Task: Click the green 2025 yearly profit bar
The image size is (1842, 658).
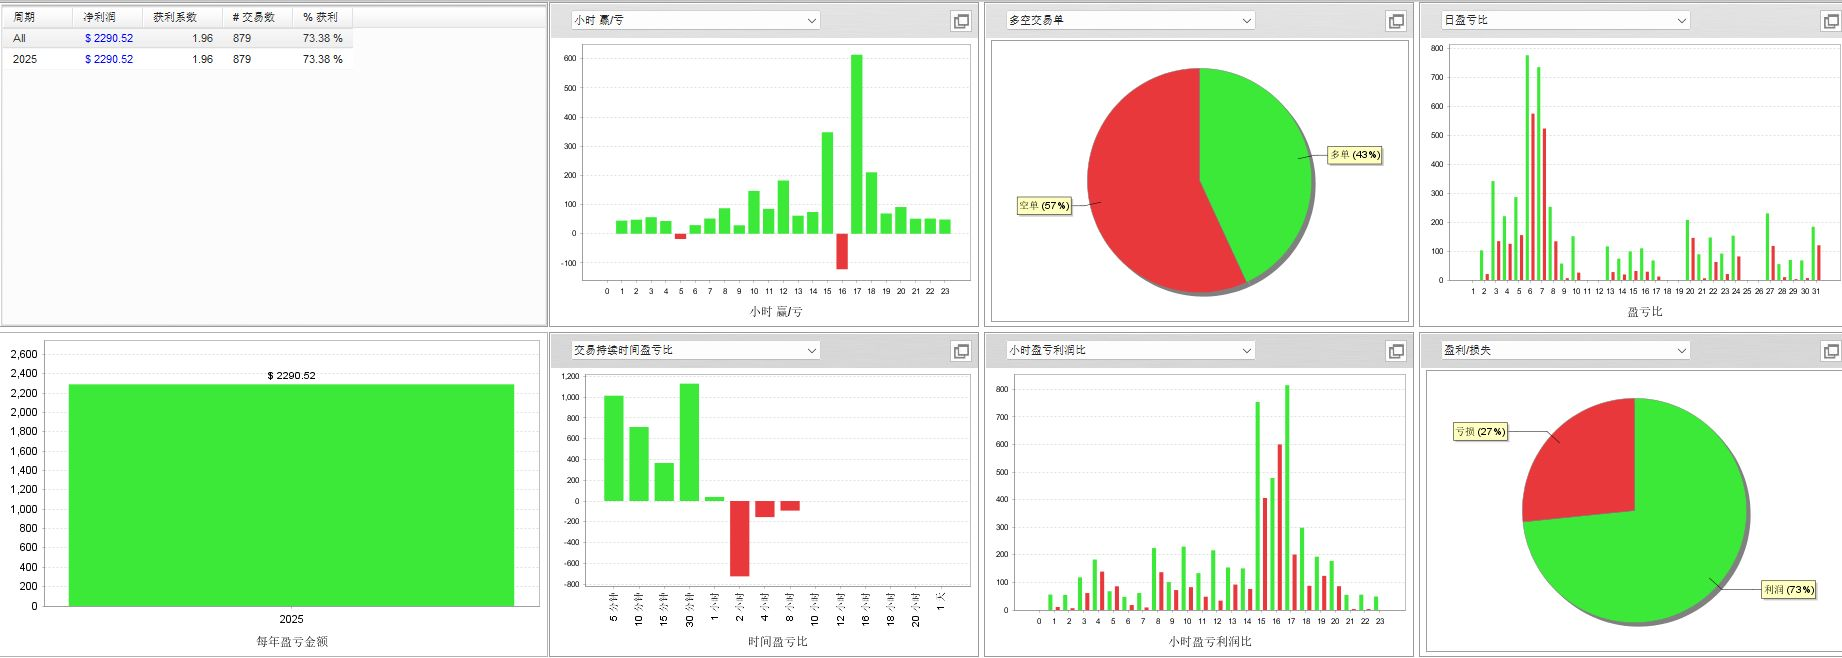Action: [291, 495]
